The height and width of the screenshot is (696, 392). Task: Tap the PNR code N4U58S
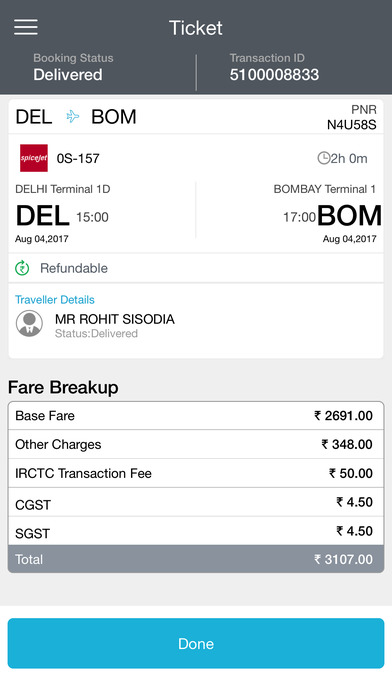[x=352, y=125]
